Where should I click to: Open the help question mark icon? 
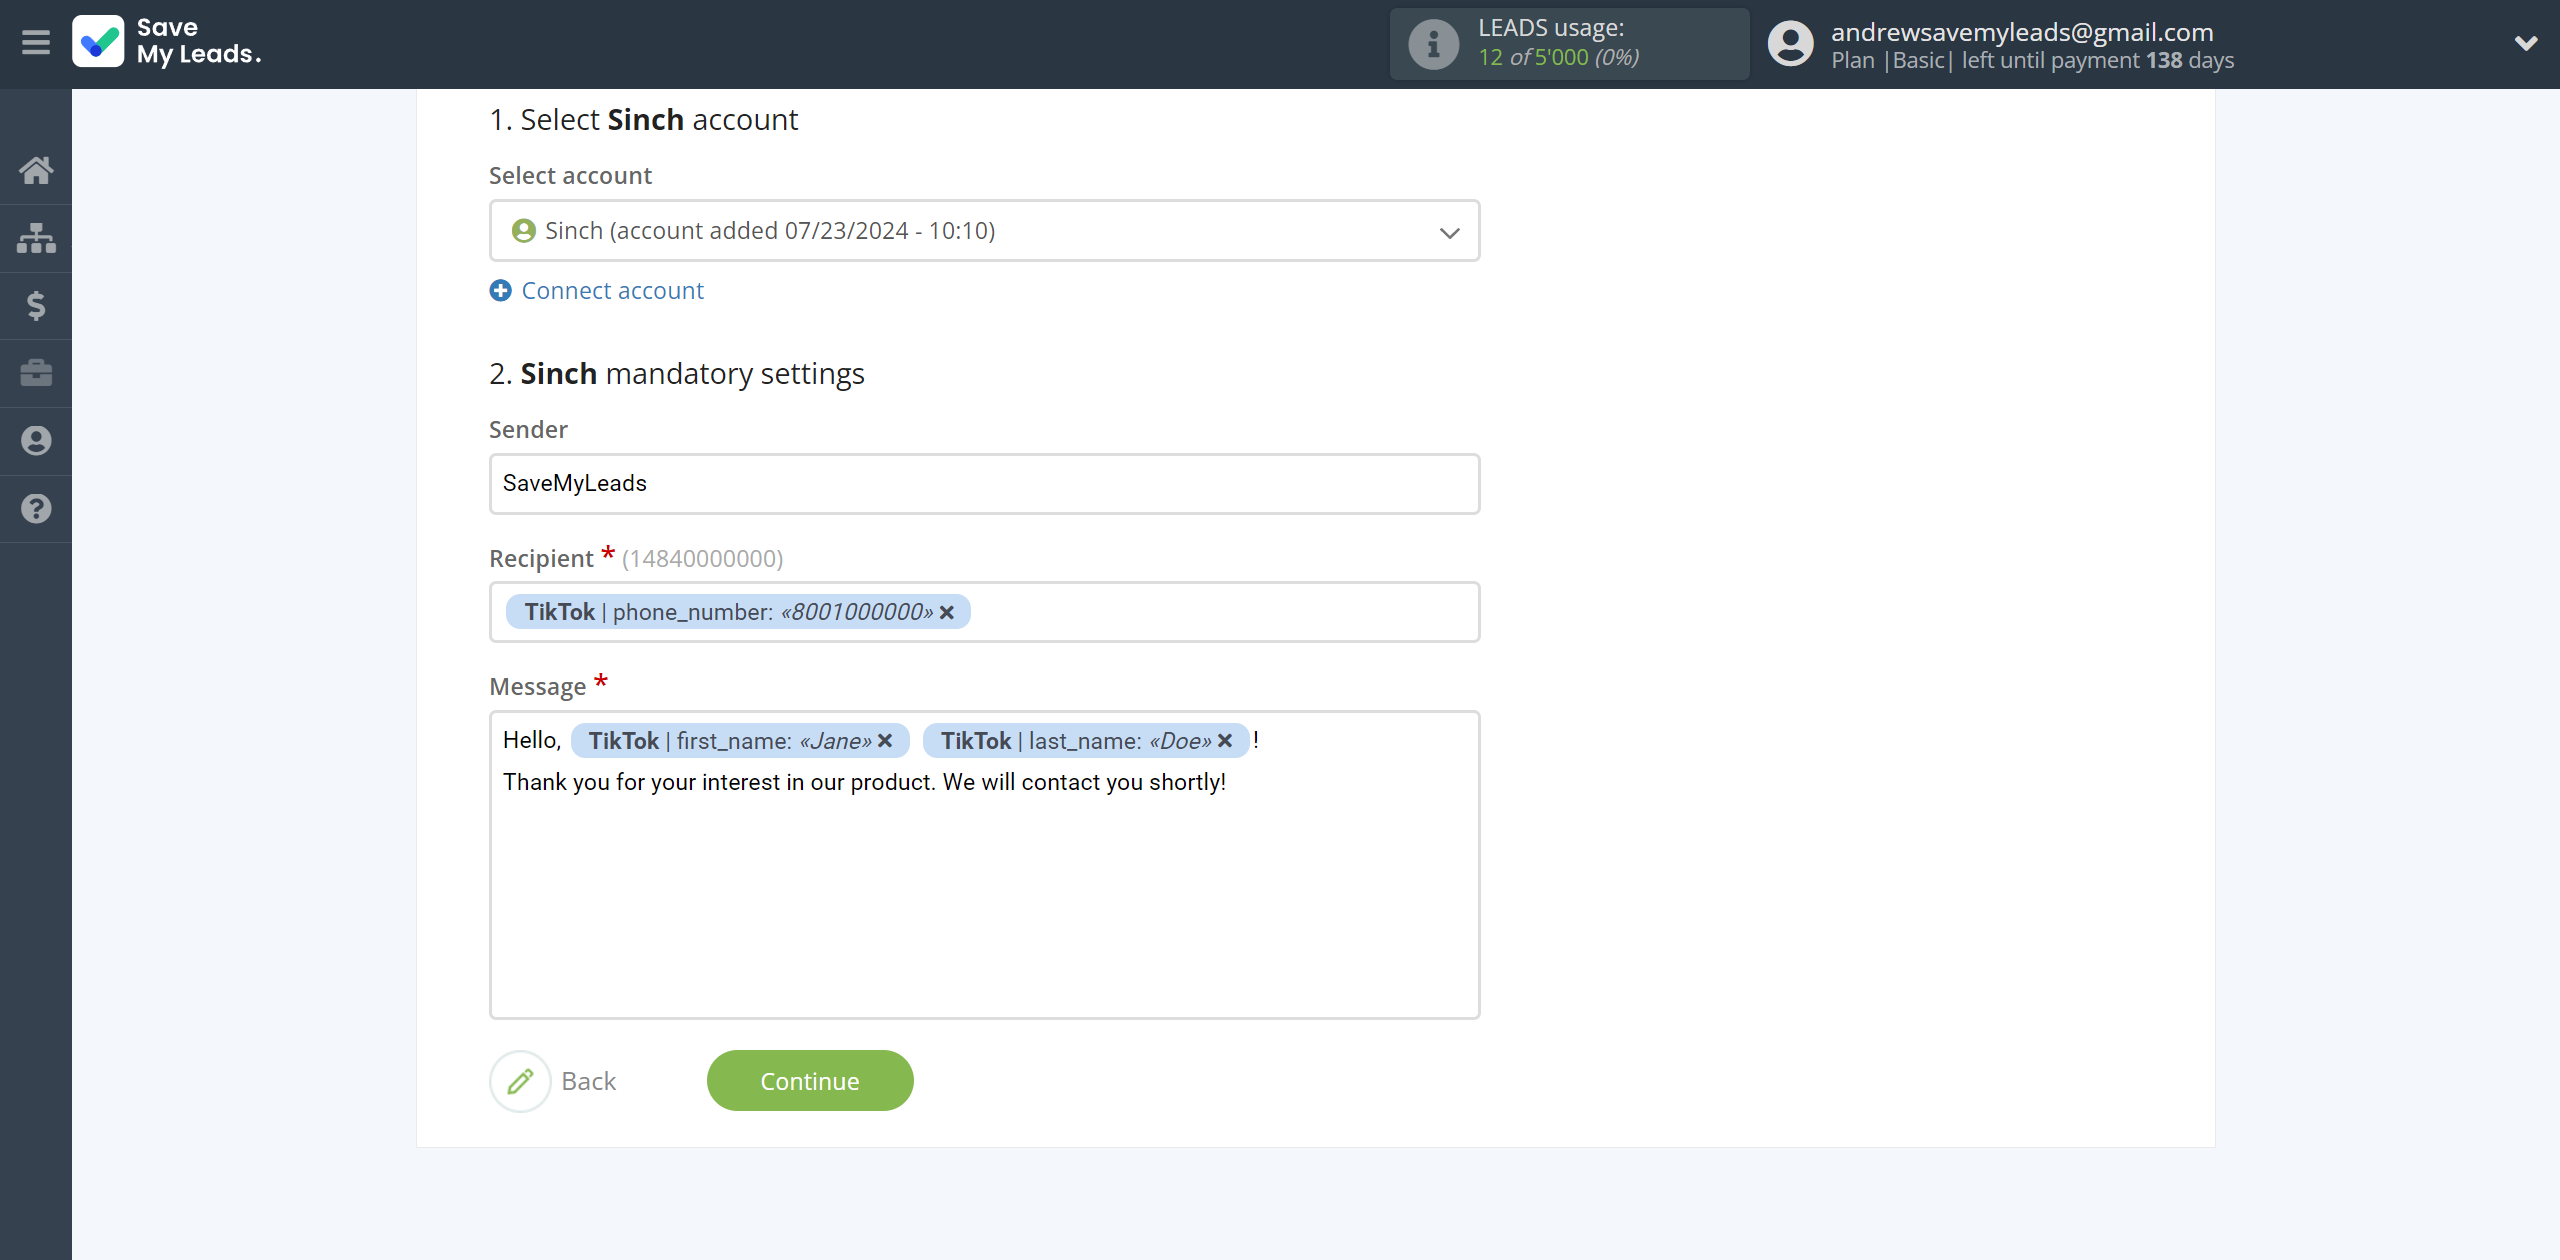tap(36, 508)
